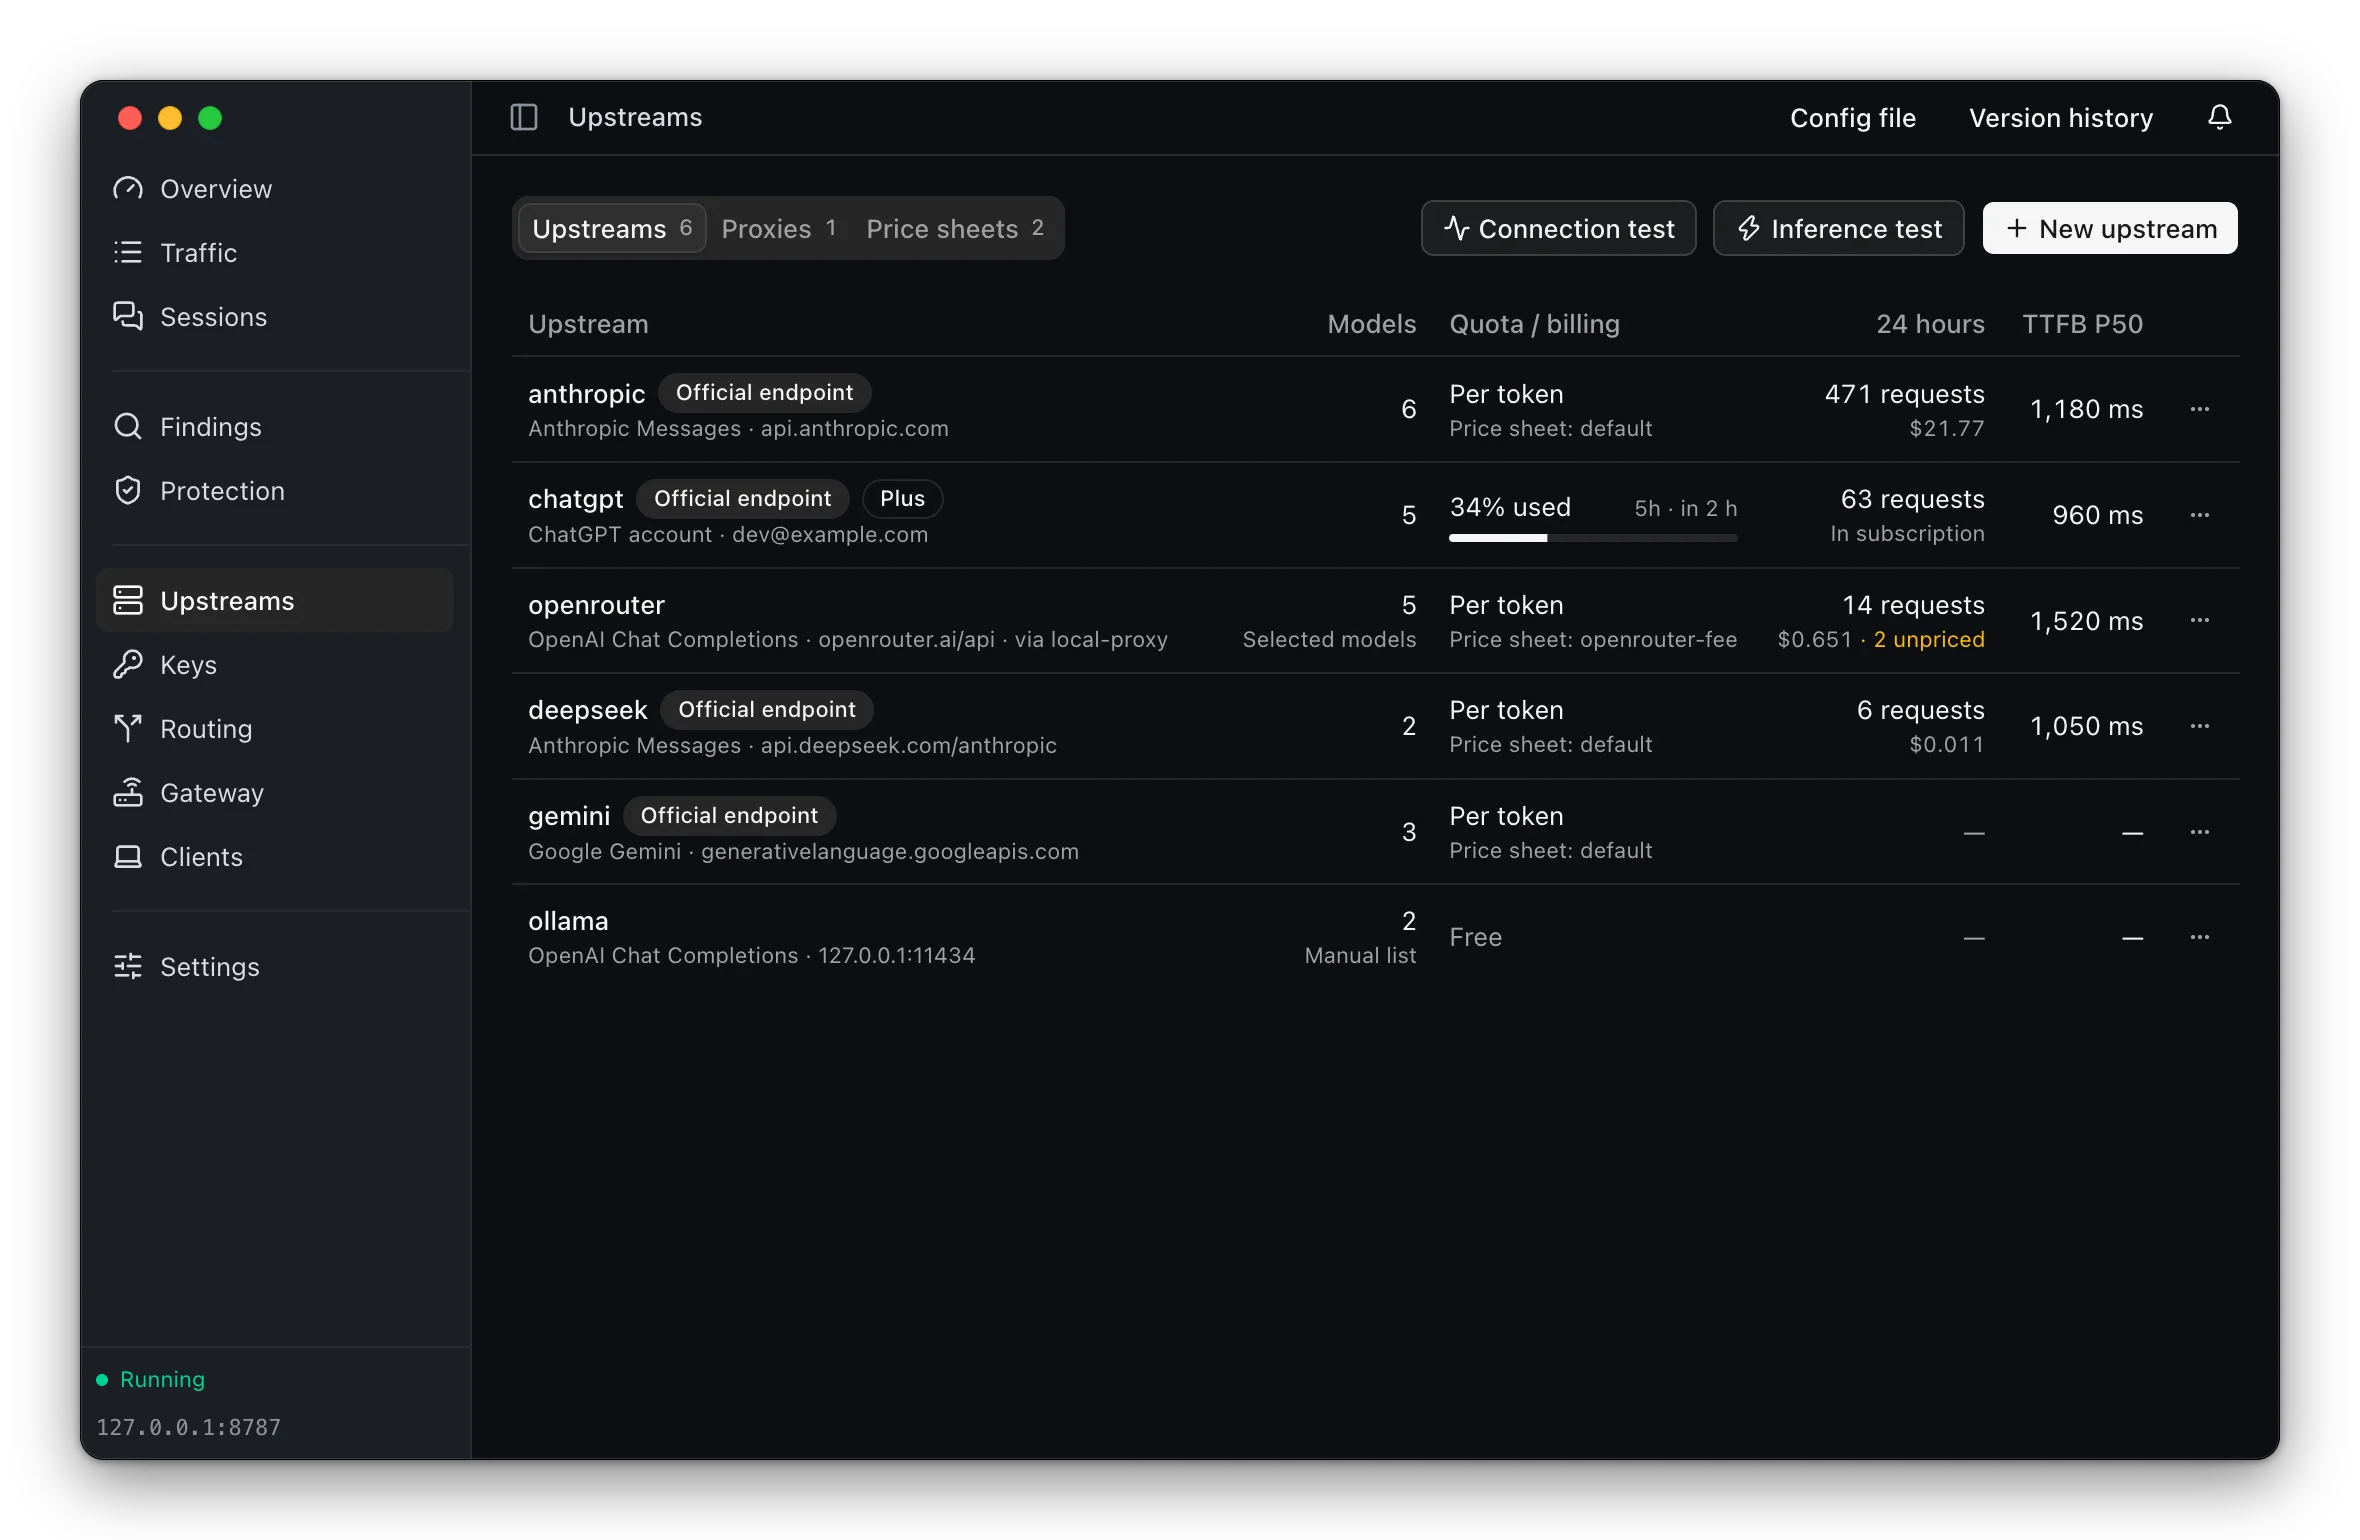The width and height of the screenshot is (2360, 1540).
Task: Click the "1,520 ms" TTFB value
Action: click(x=2086, y=621)
